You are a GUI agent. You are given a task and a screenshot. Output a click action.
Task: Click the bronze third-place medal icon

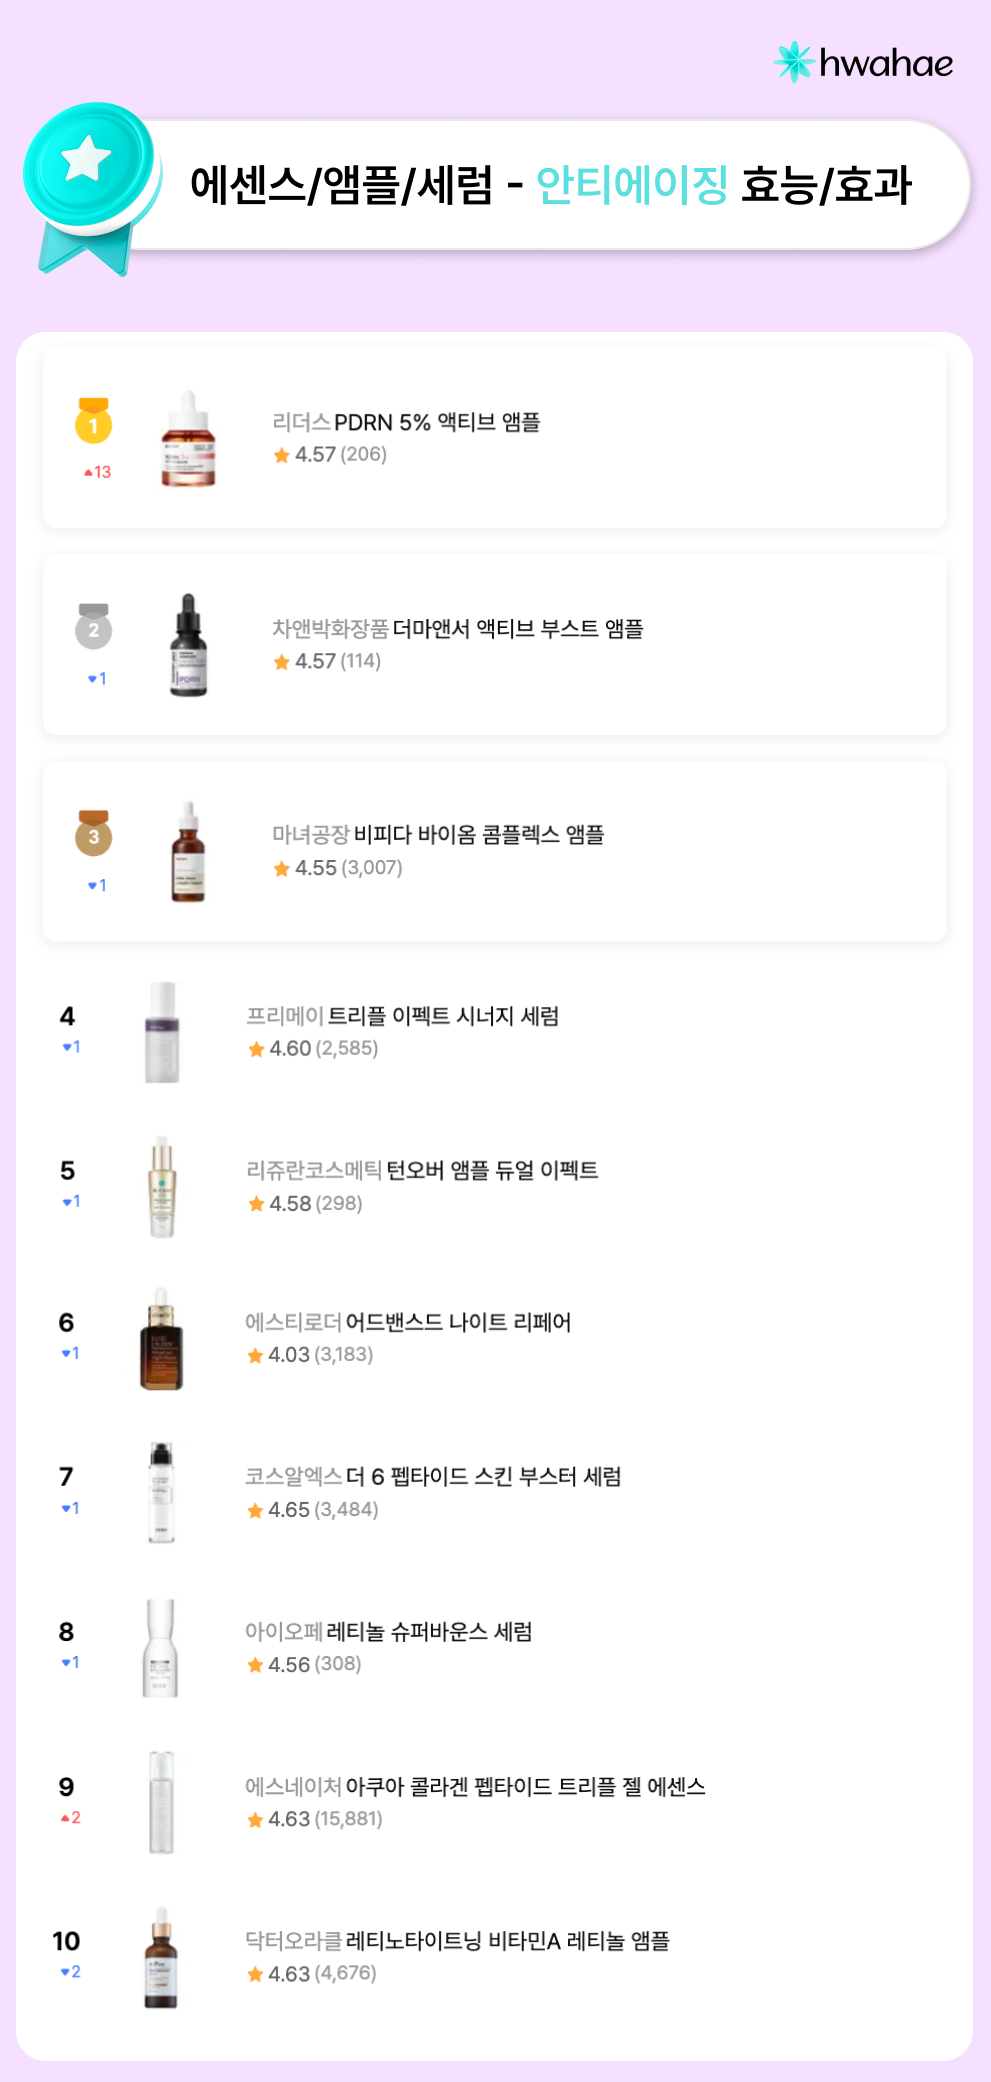coord(94,834)
